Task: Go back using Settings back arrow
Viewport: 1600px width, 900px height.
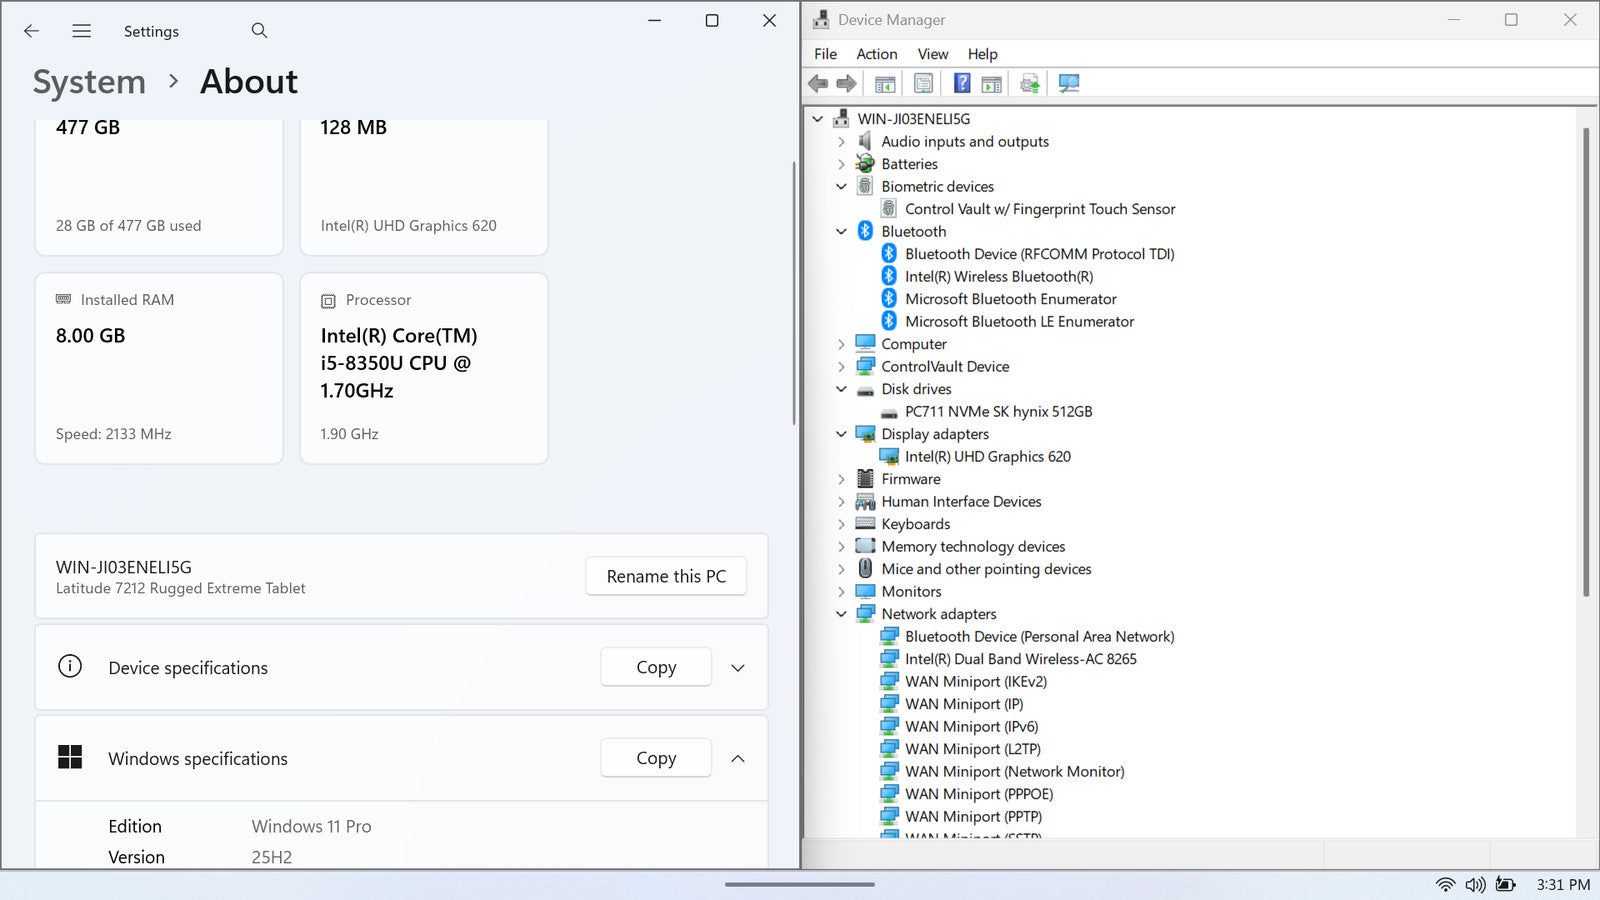Action: [32, 31]
